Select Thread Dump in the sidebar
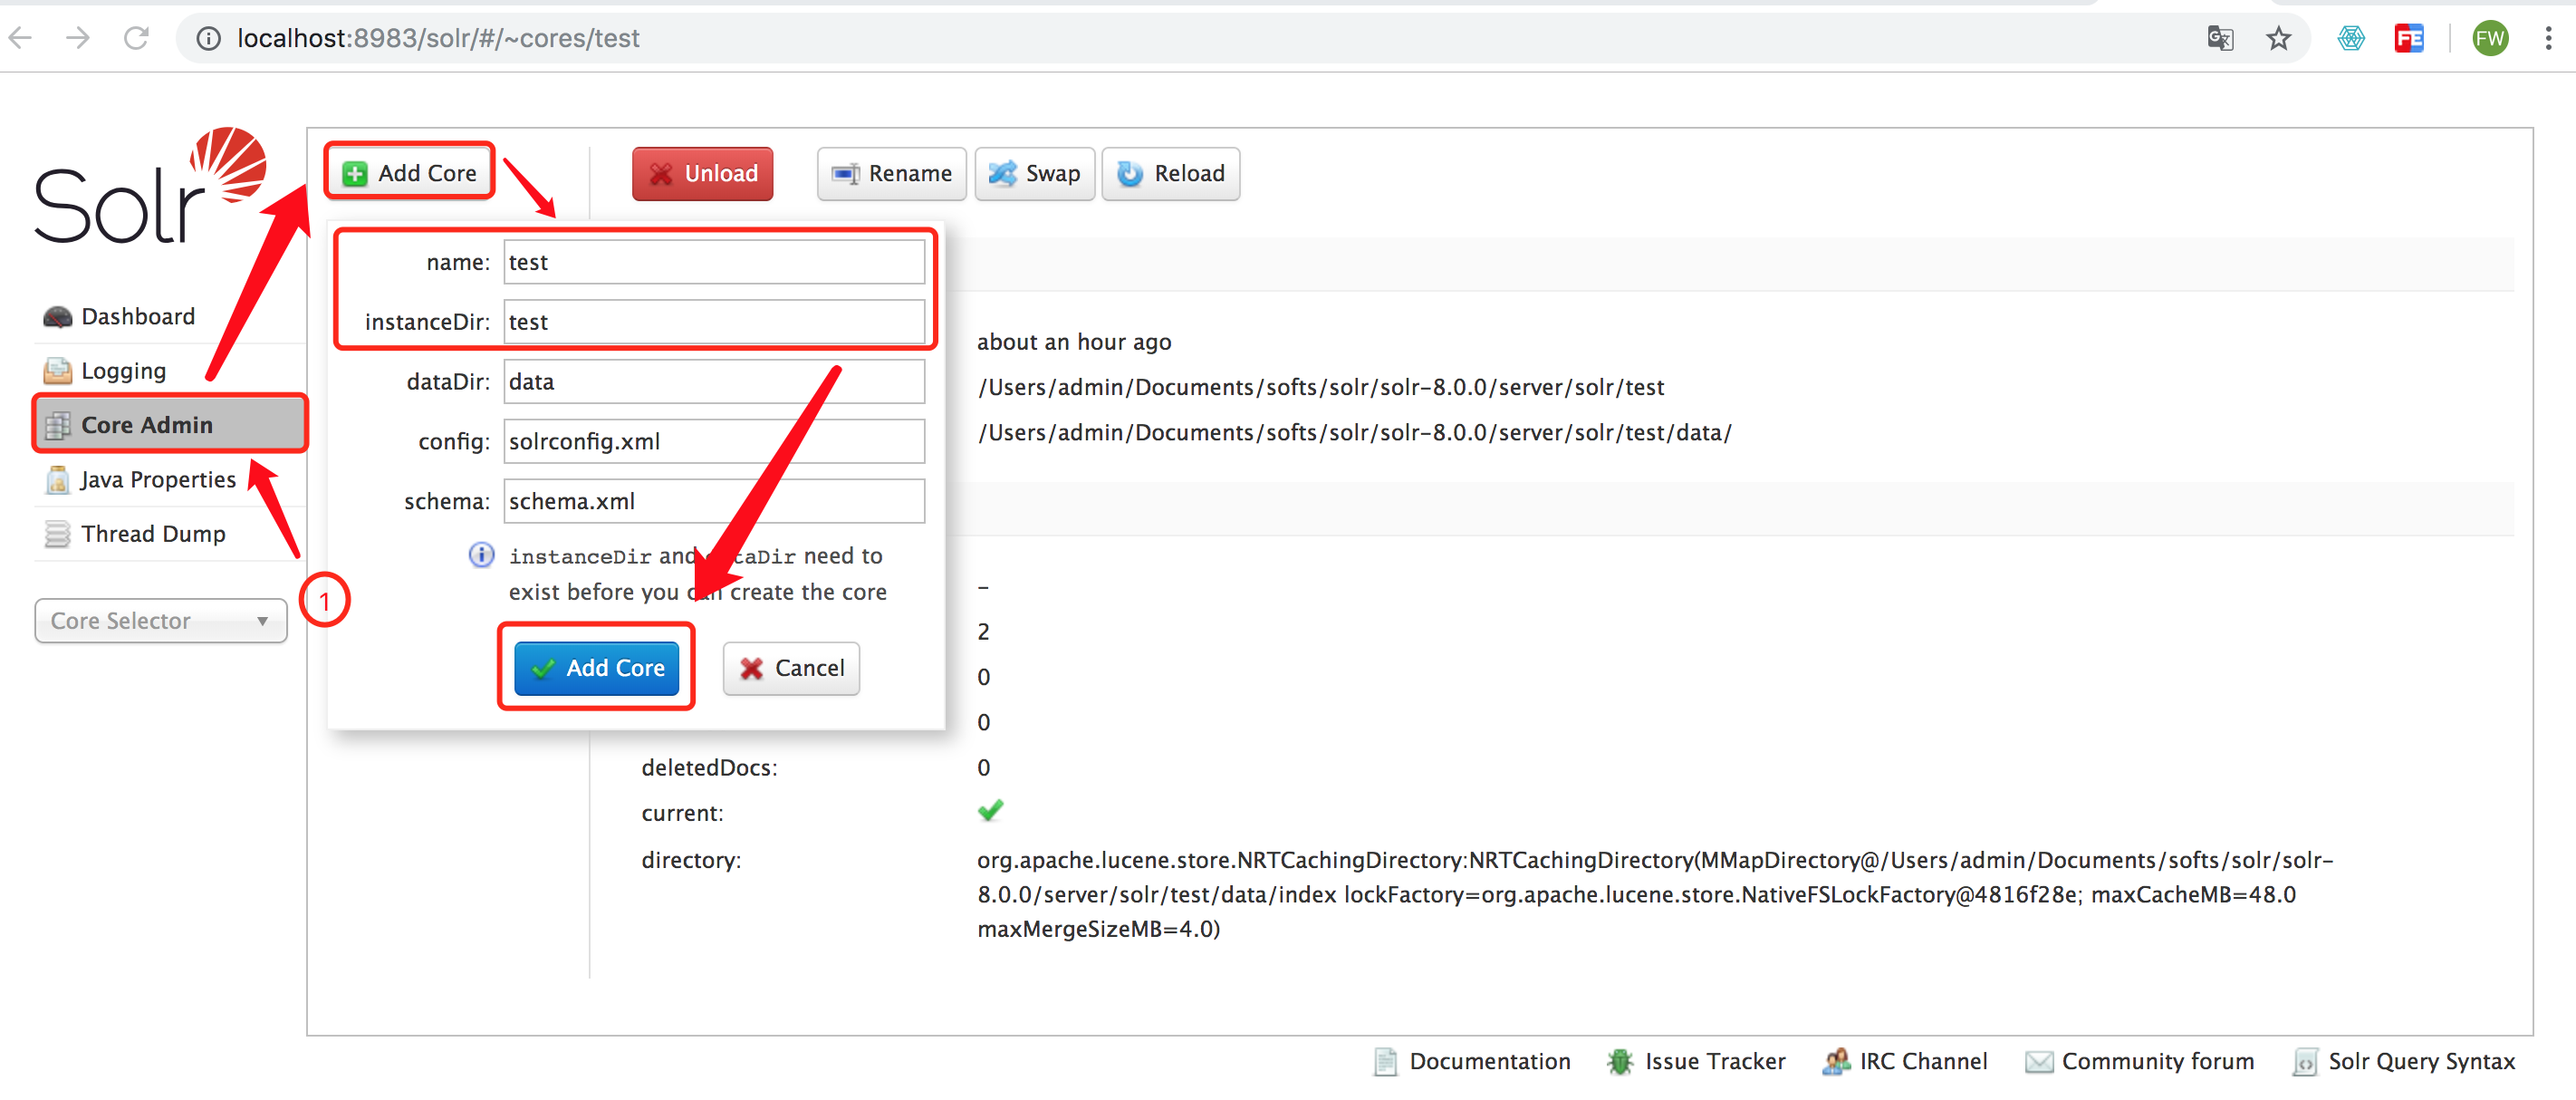The width and height of the screenshot is (2576, 1100). tap(153, 534)
